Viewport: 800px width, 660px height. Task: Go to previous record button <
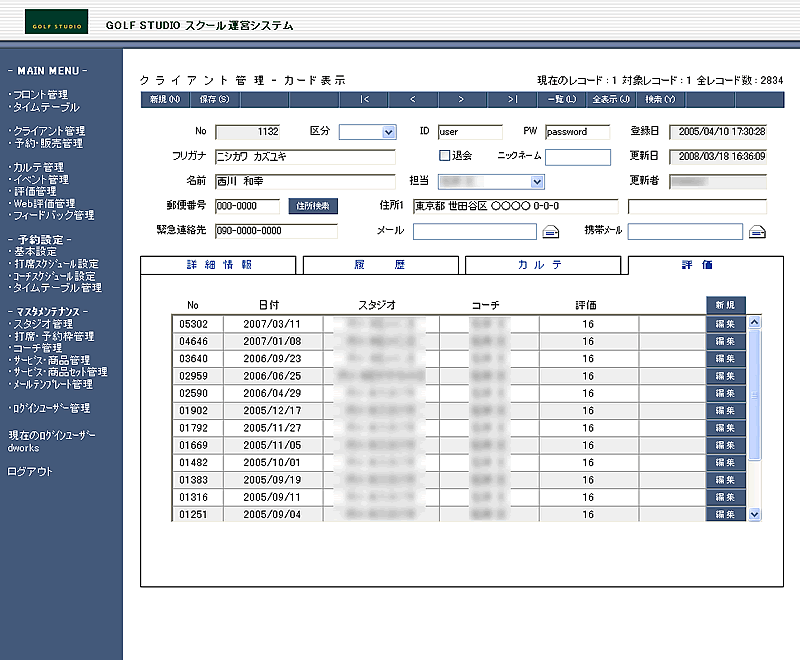click(413, 99)
